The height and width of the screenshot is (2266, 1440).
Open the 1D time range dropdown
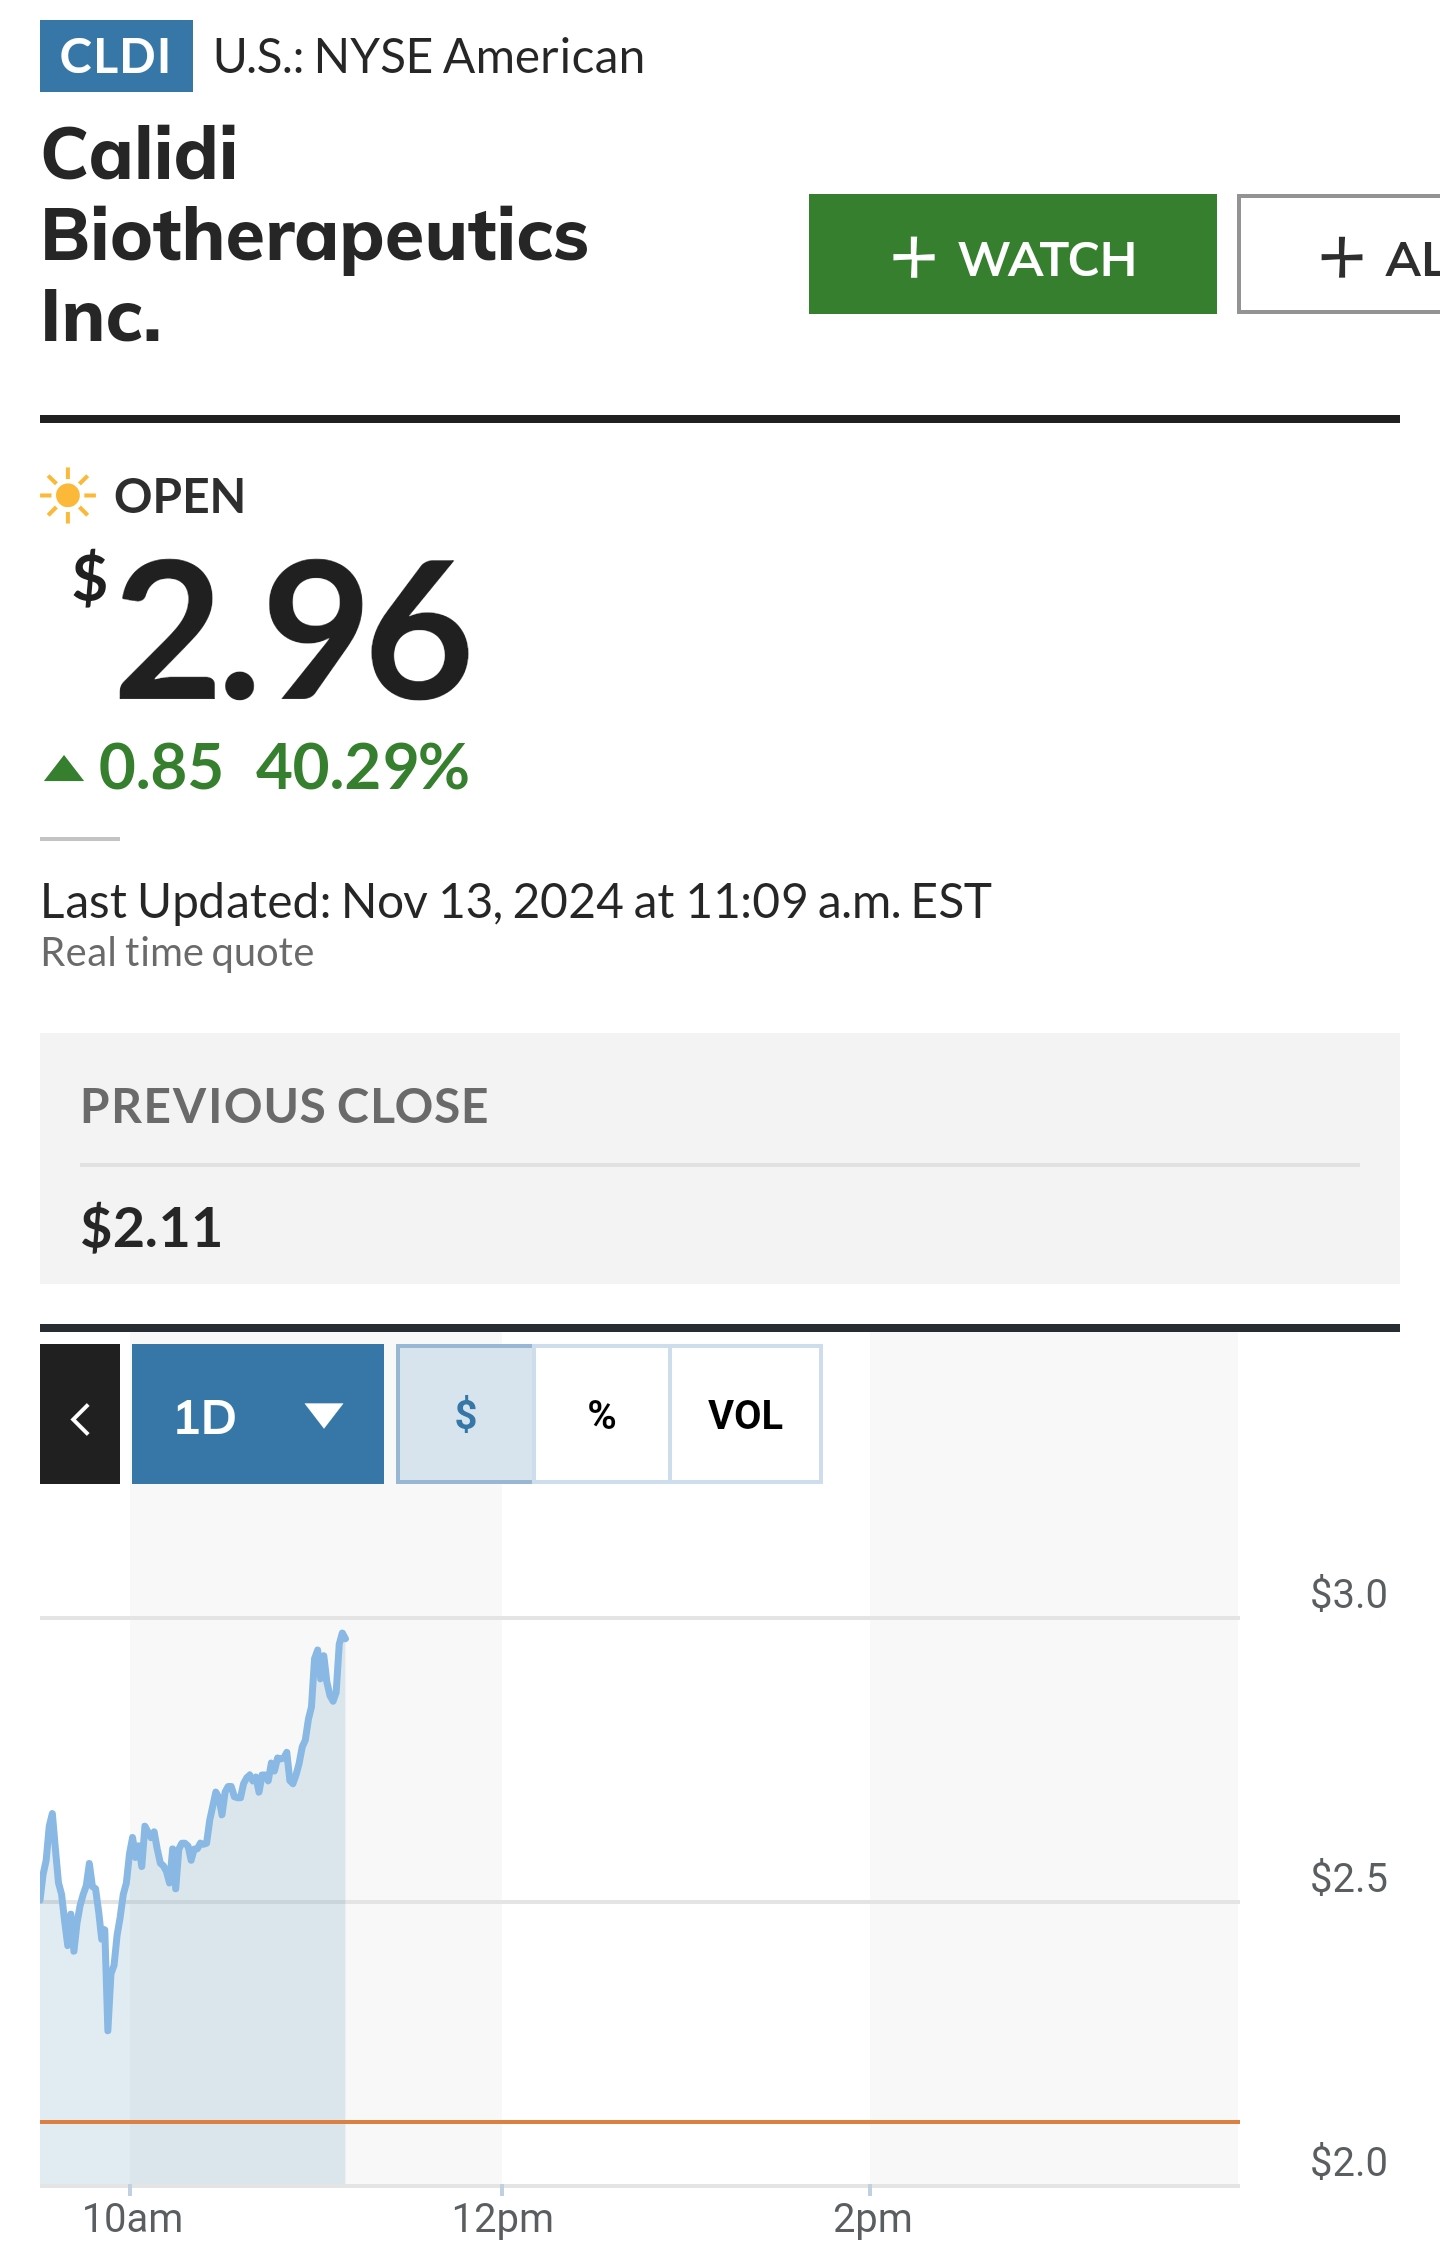(258, 1414)
